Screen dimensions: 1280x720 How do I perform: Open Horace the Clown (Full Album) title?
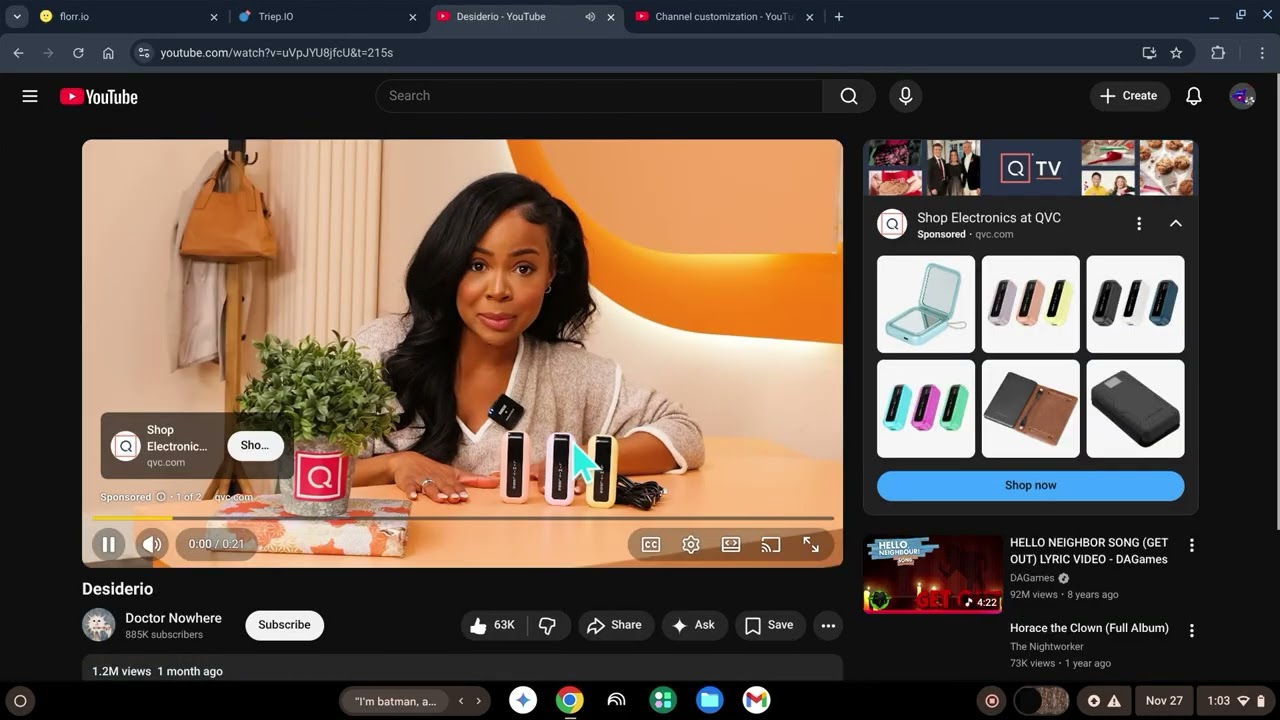tap(1089, 628)
